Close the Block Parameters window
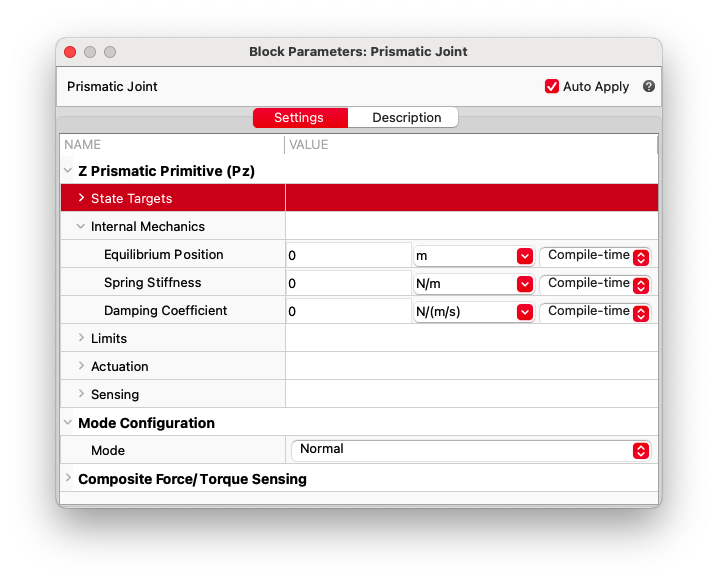 (x=70, y=52)
